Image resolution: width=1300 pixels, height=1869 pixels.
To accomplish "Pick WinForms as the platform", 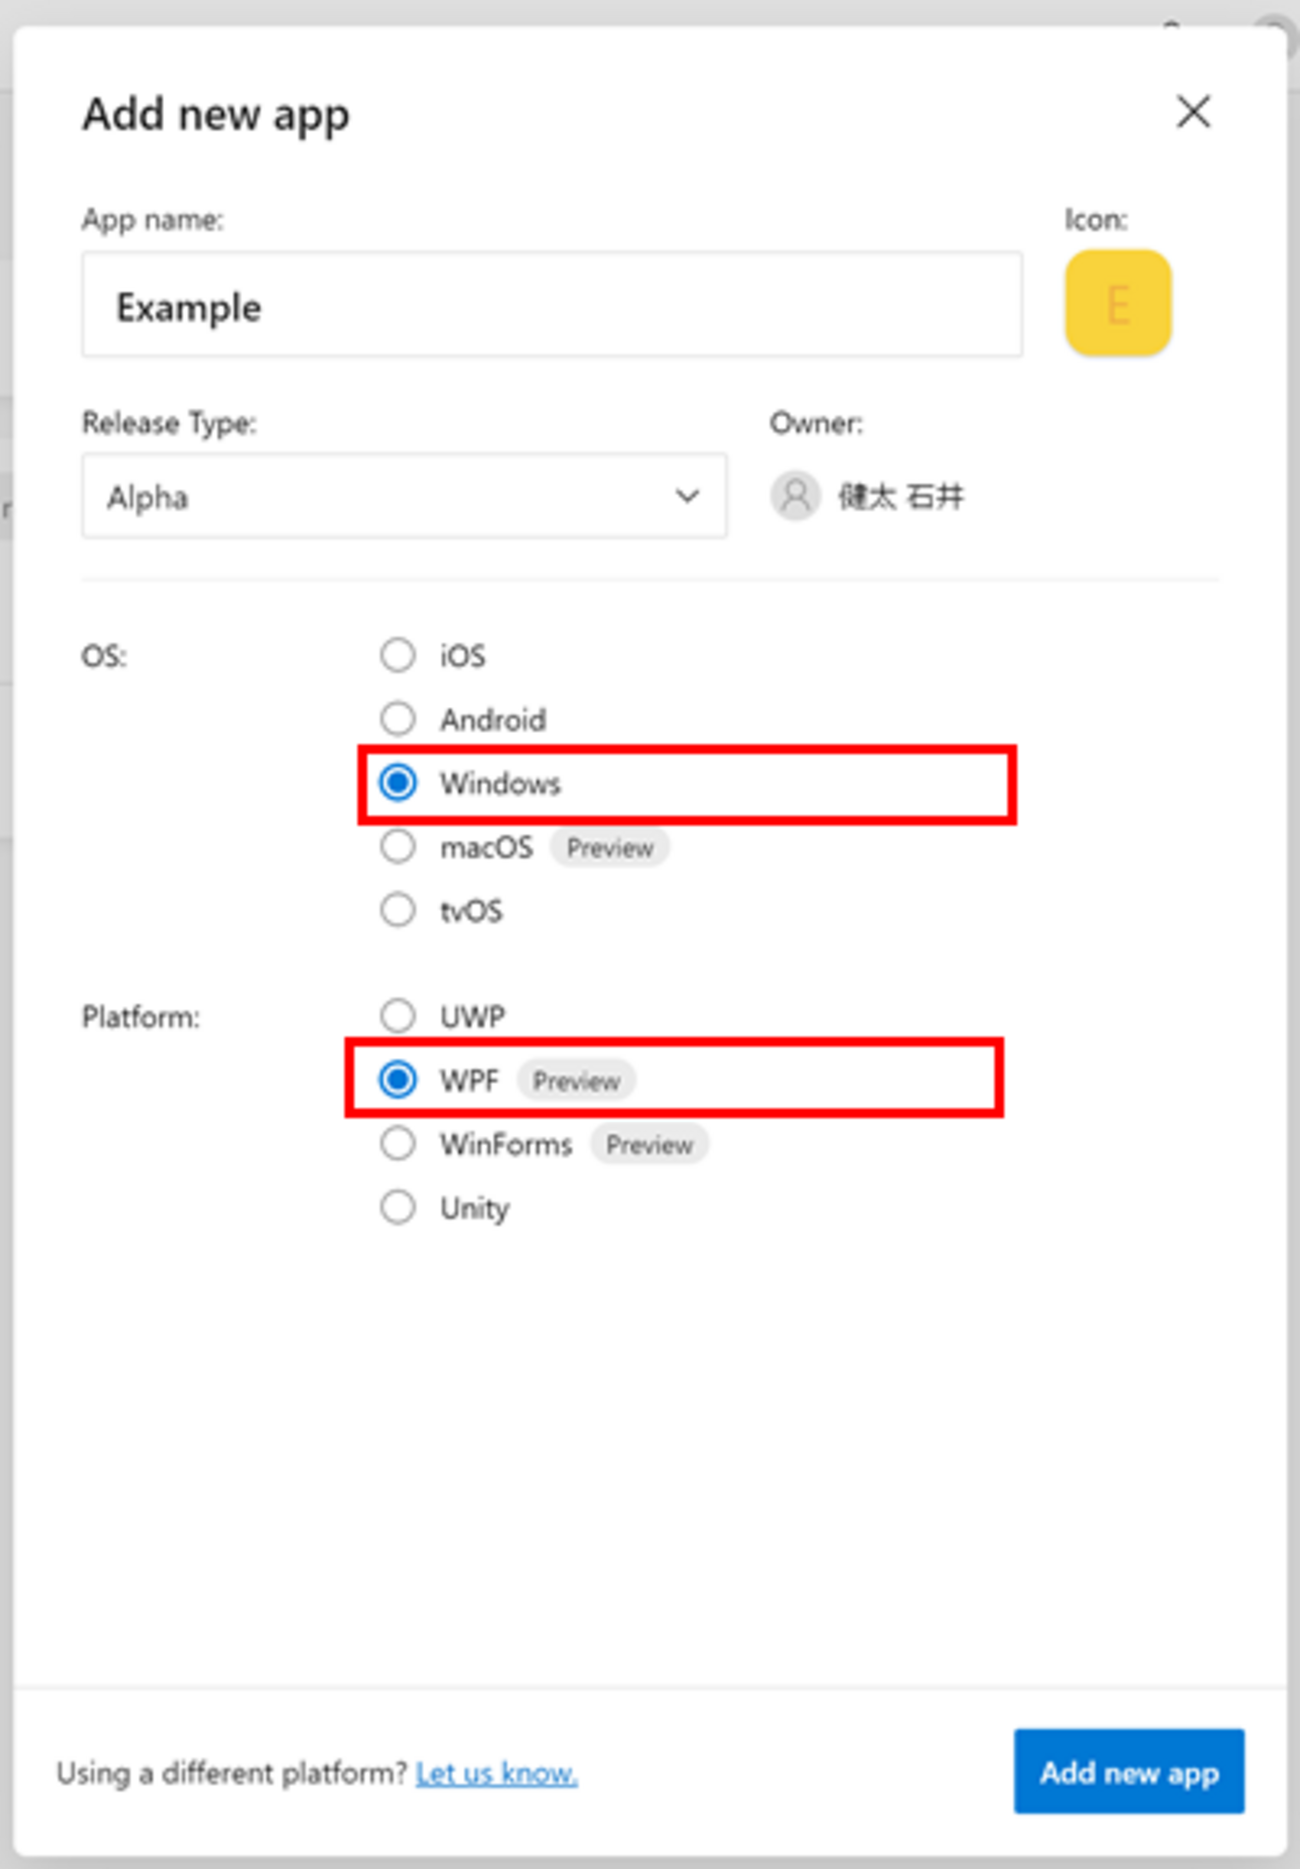I will tap(398, 1144).
